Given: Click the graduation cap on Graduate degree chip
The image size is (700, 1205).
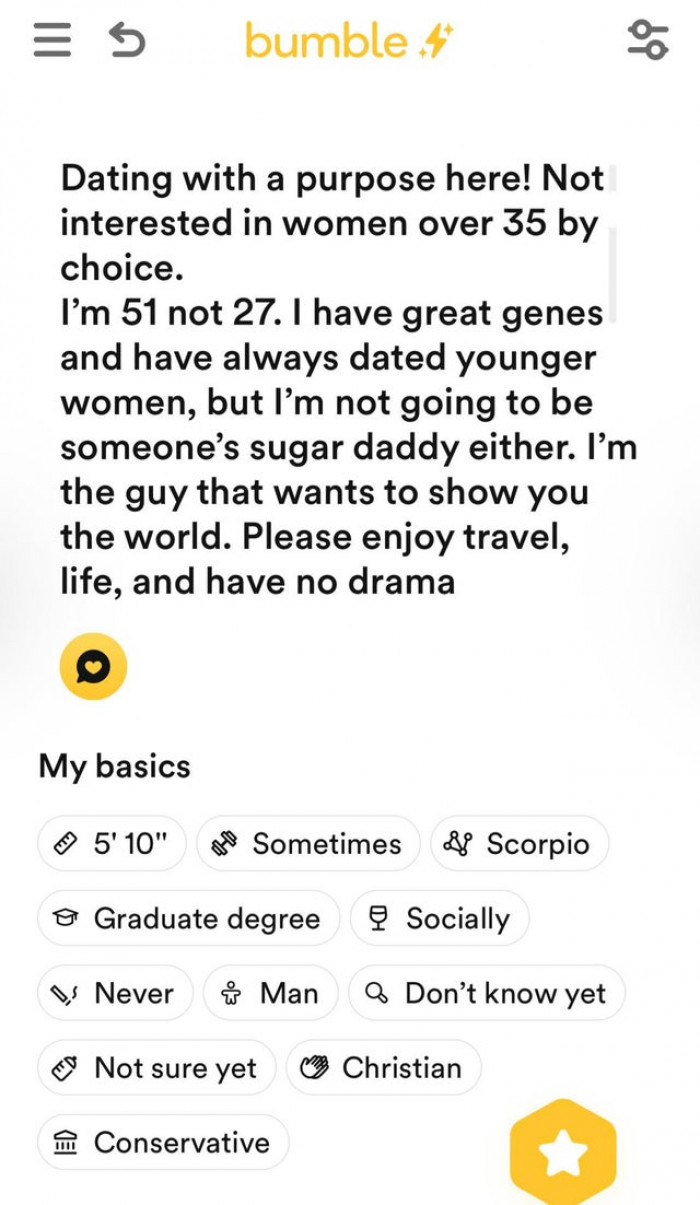Looking at the screenshot, I should point(66,918).
